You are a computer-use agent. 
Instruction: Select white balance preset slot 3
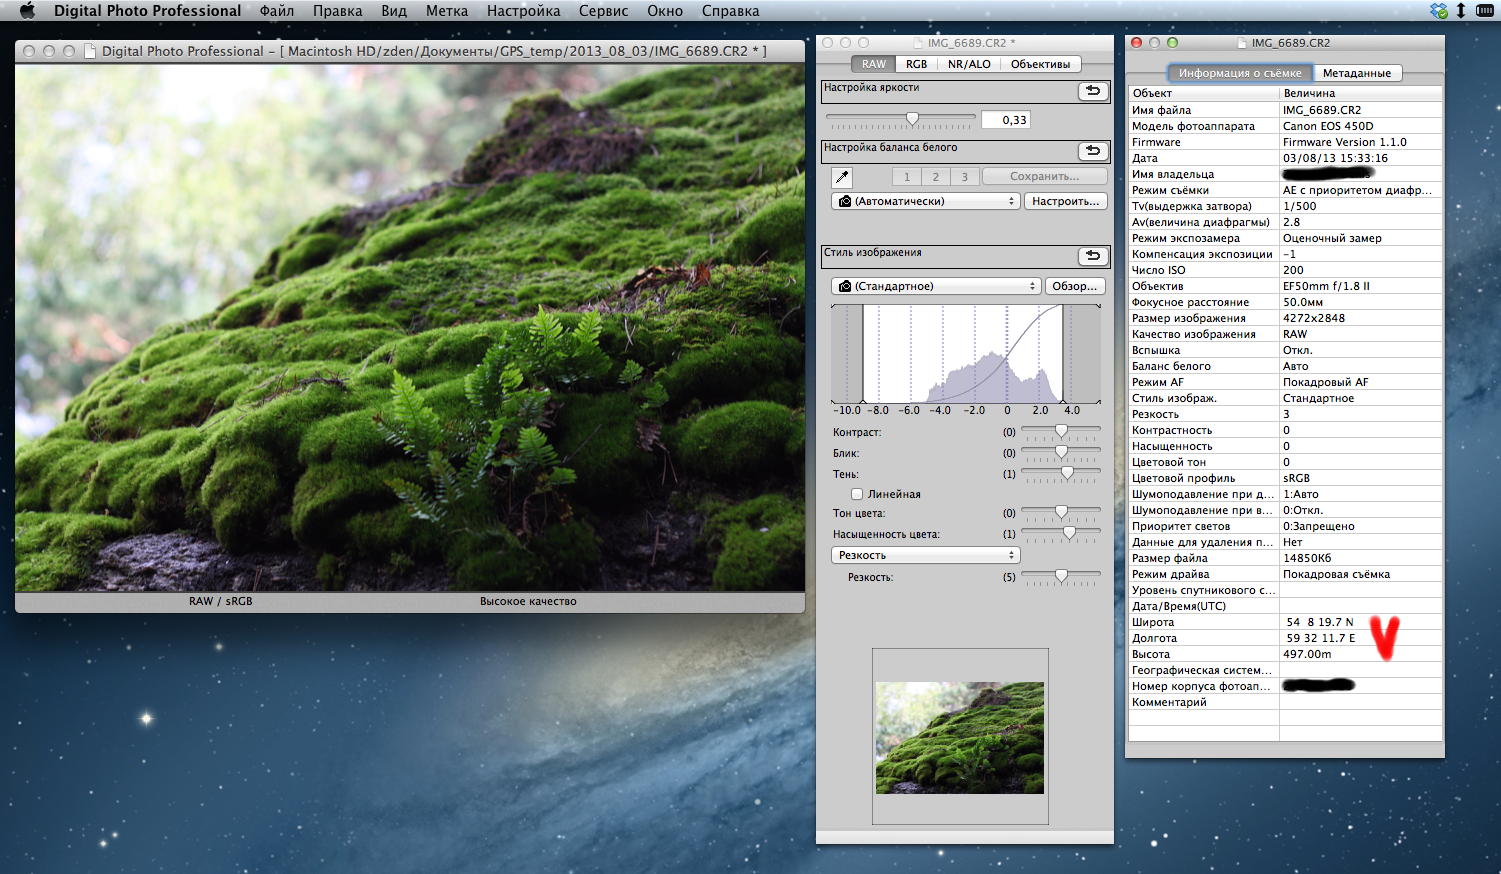(x=964, y=177)
